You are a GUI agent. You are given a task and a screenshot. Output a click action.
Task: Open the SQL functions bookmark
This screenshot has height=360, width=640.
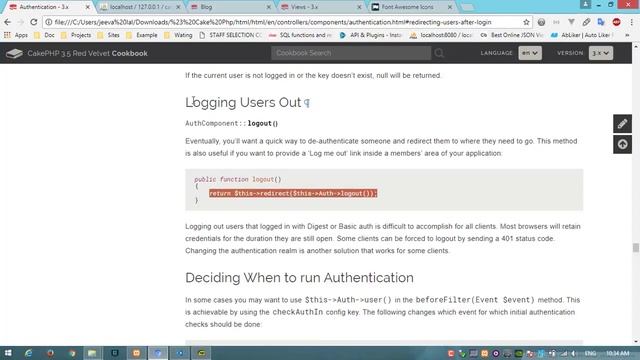pyautogui.click(x=300, y=36)
